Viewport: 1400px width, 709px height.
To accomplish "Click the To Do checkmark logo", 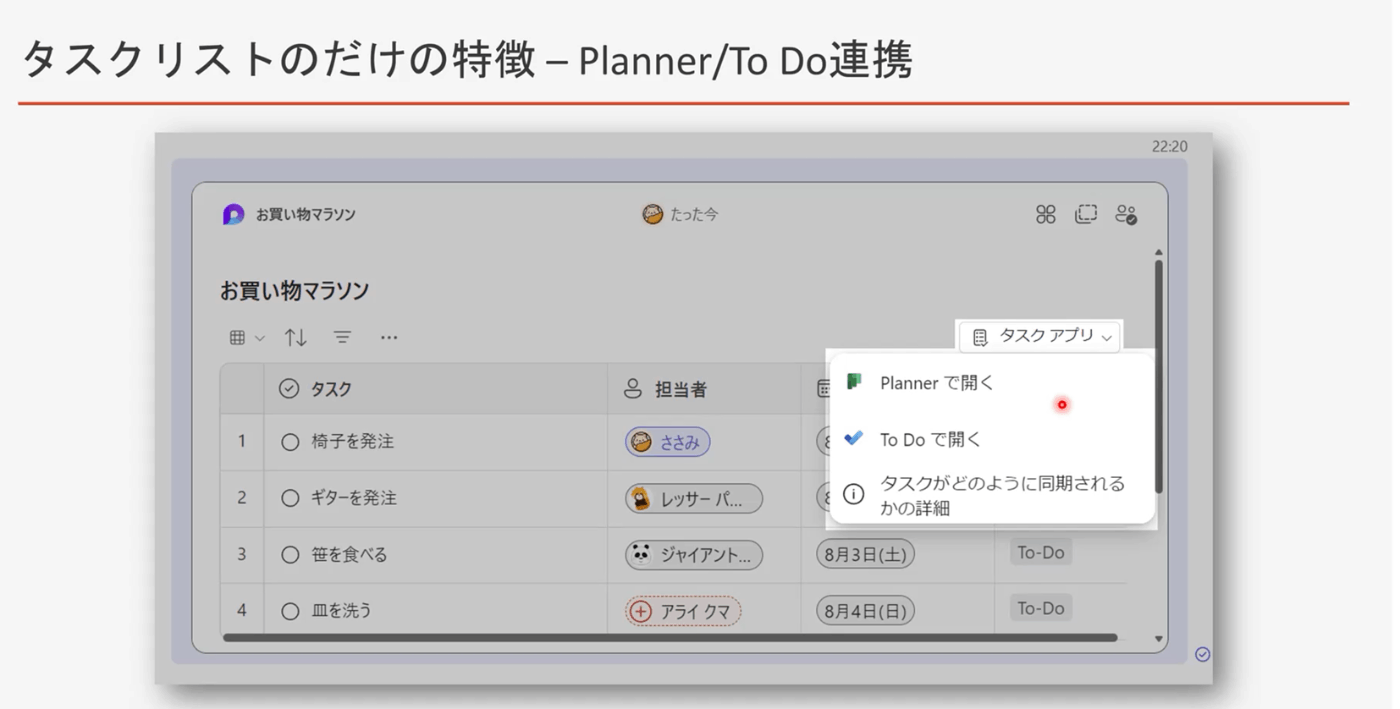I will coord(854,438).
